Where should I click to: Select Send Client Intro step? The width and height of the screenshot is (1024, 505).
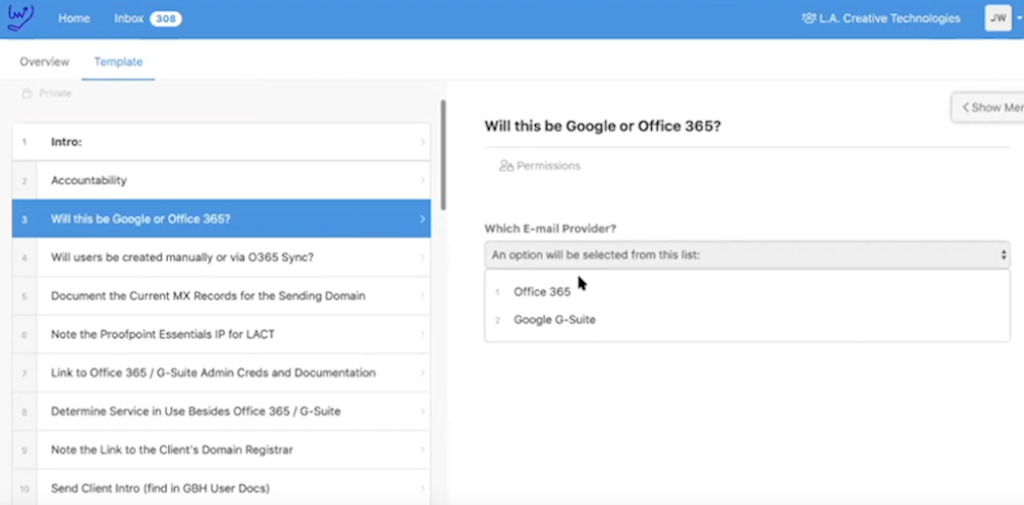[x=221, y=487]
